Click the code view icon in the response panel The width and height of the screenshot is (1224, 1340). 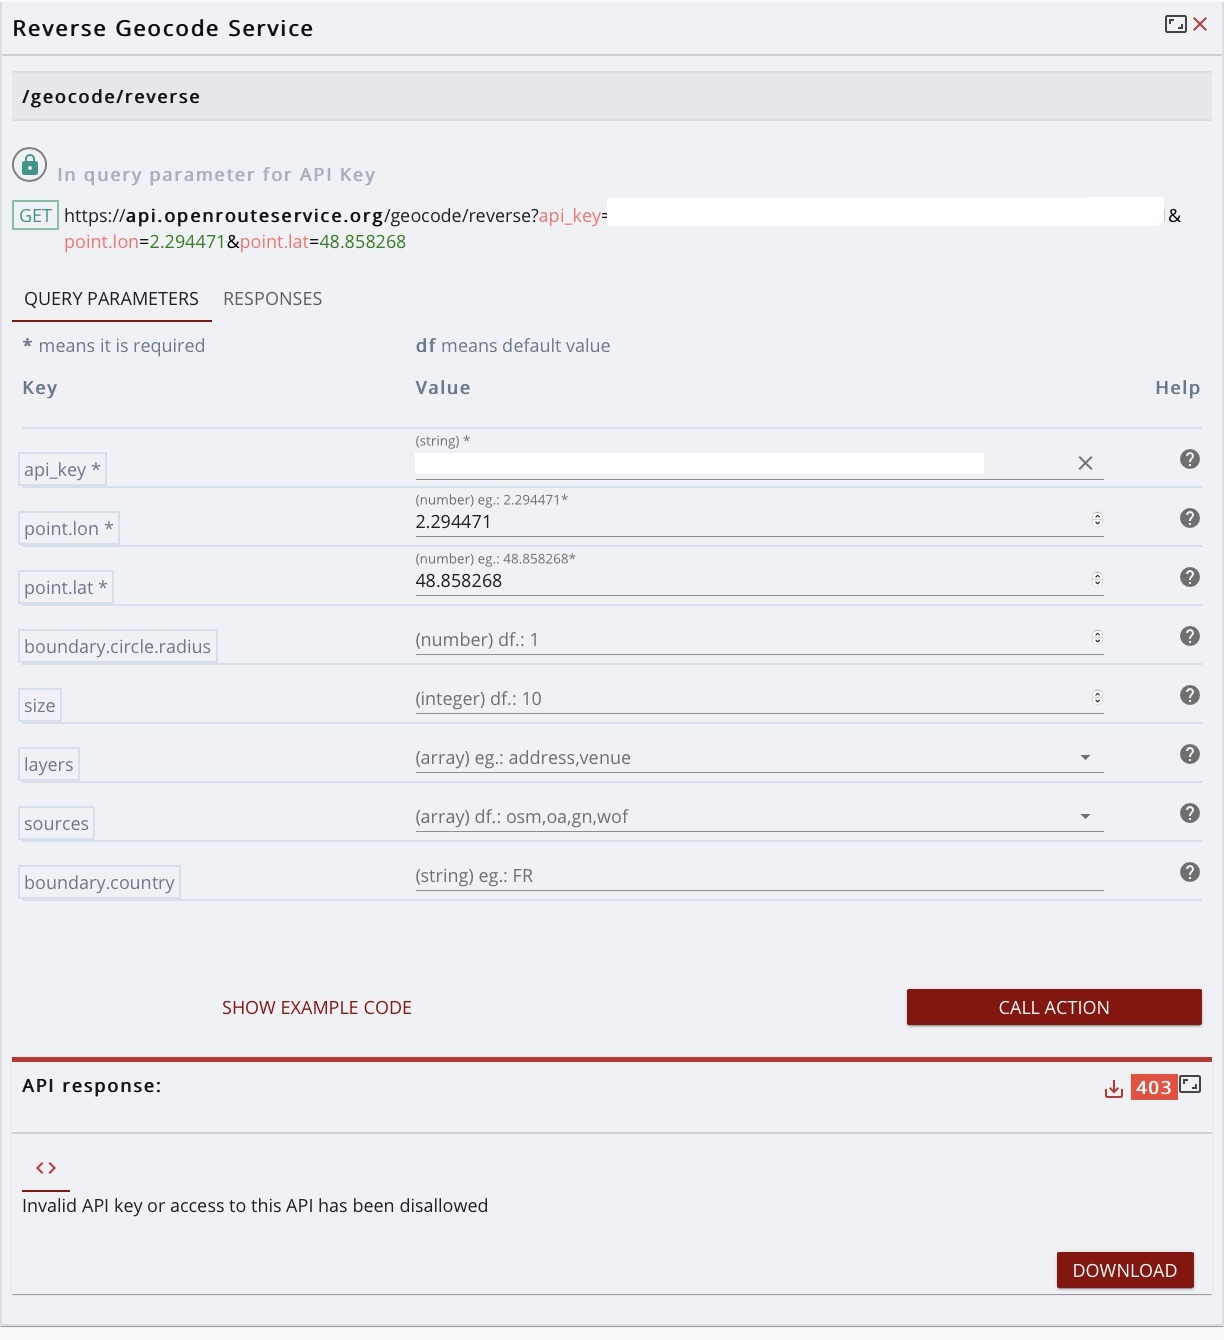pos(44,1167)
